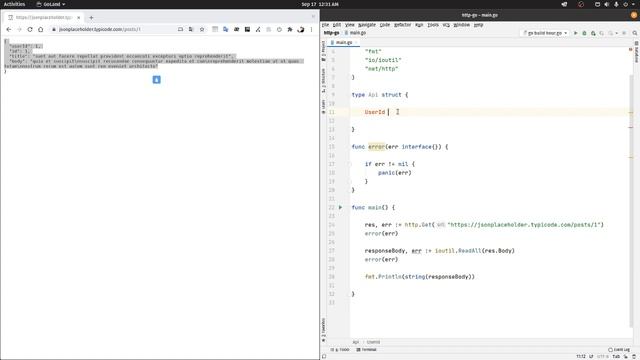
Task: Click the blue JSON formatter button on page
Action: click(156, 80)
